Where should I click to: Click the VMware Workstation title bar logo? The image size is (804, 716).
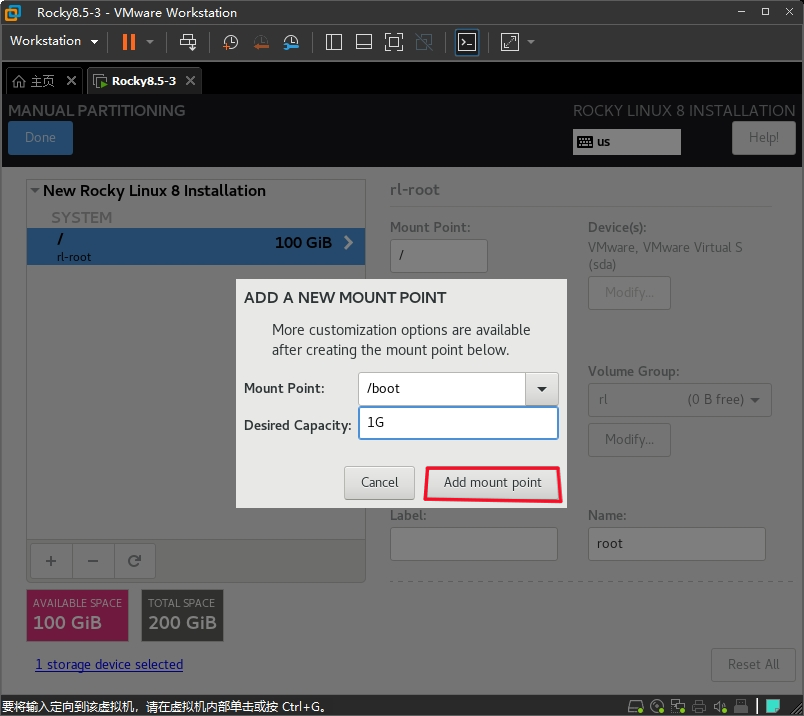click(x=13, y=13)
